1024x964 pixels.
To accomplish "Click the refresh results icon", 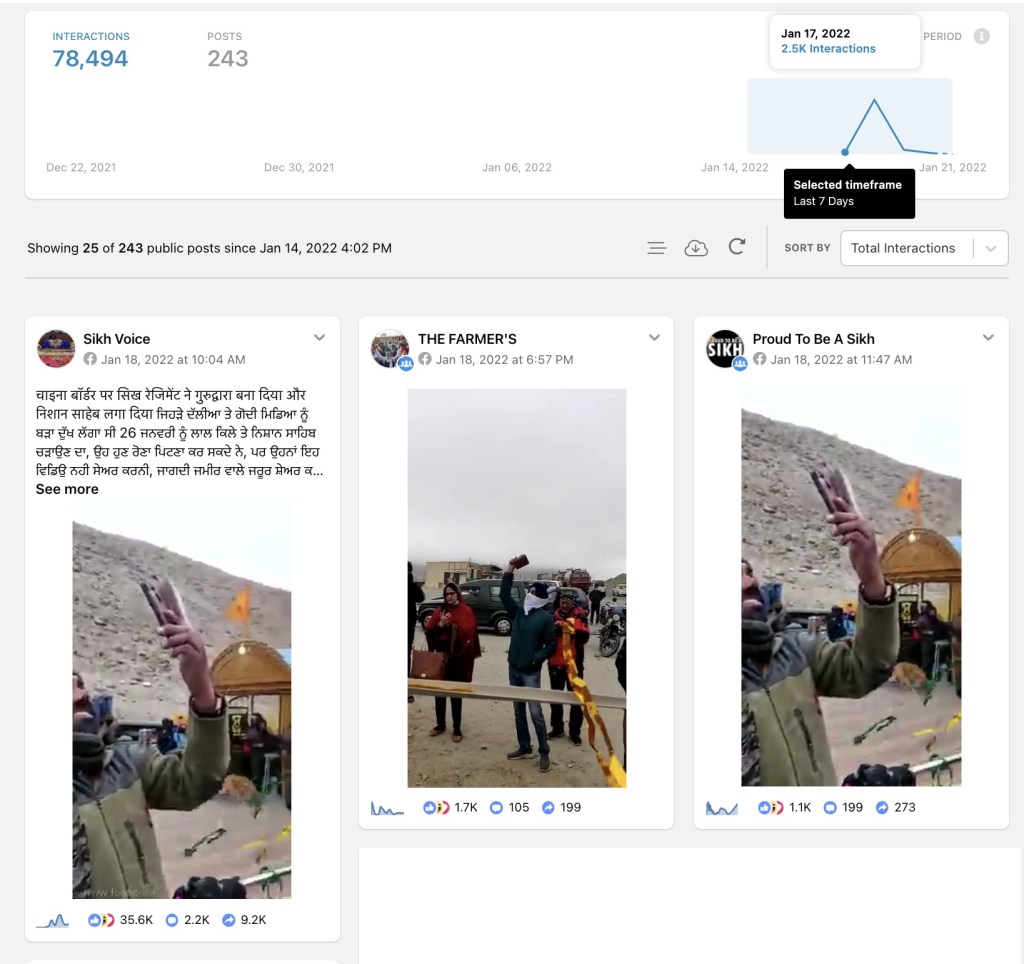I will pos(737,247).
